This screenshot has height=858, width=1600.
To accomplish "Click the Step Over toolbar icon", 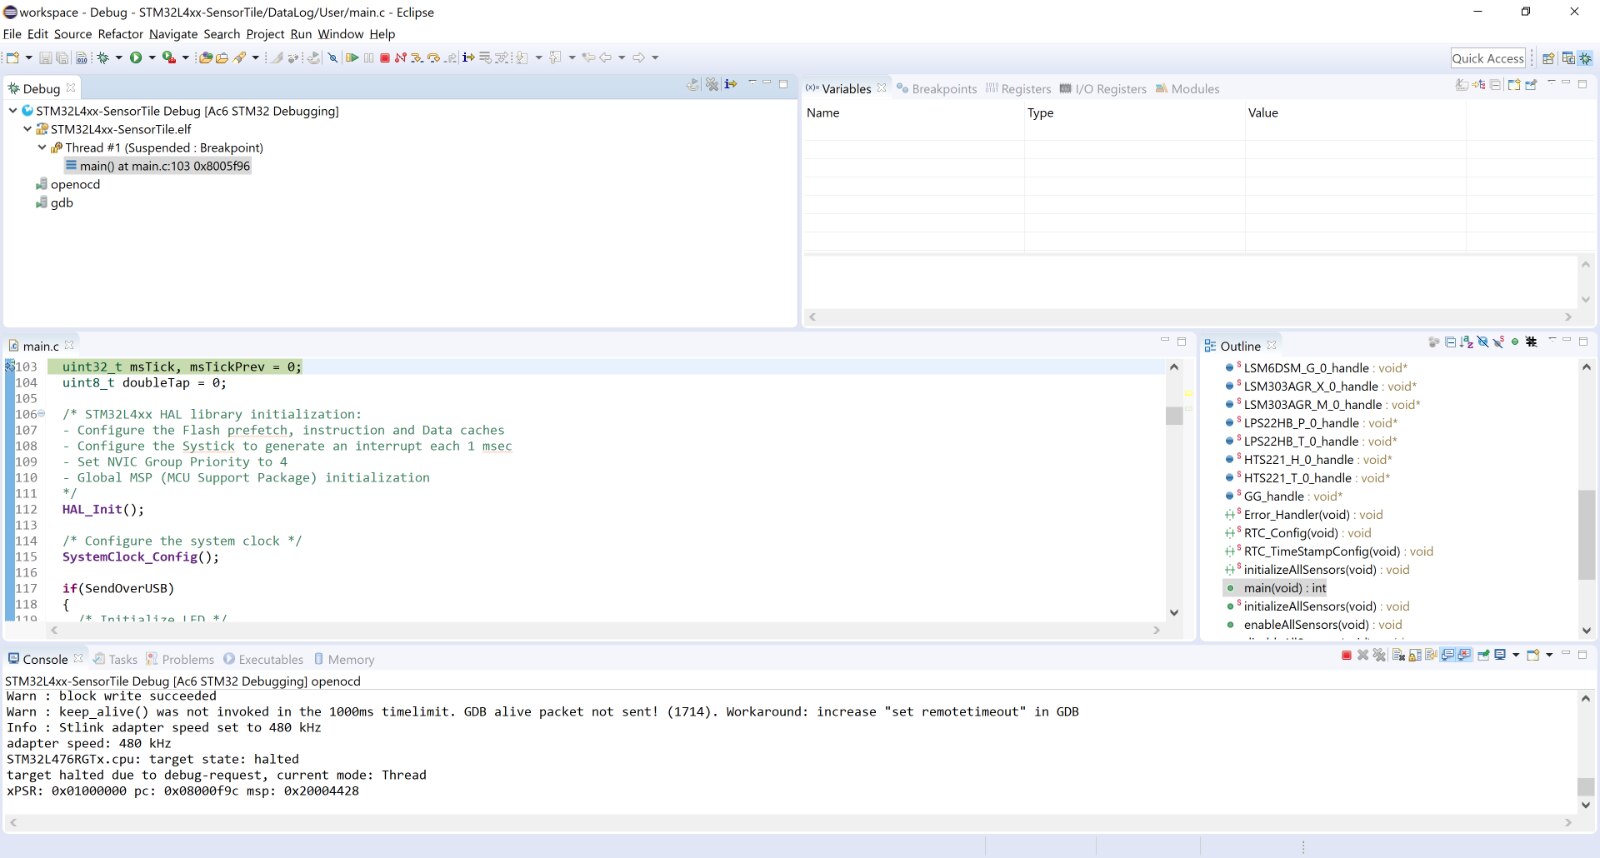I will (433, 58).
